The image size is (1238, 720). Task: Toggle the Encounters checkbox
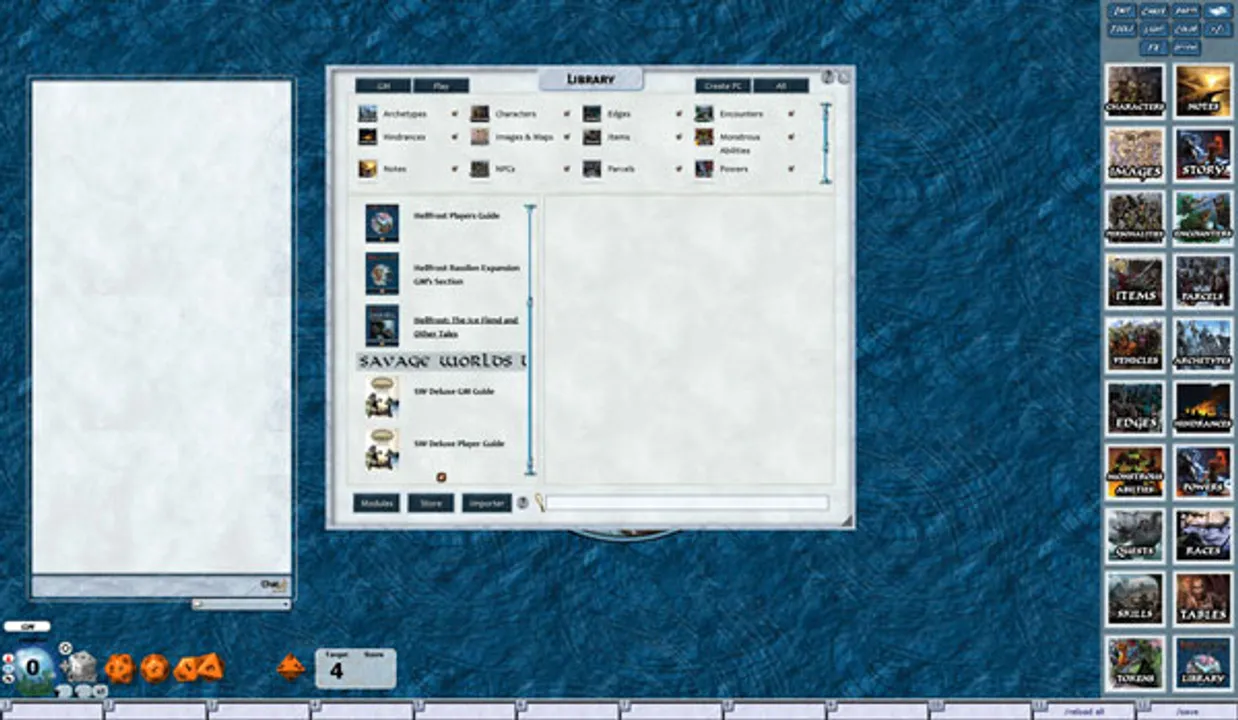coord(791,114)
